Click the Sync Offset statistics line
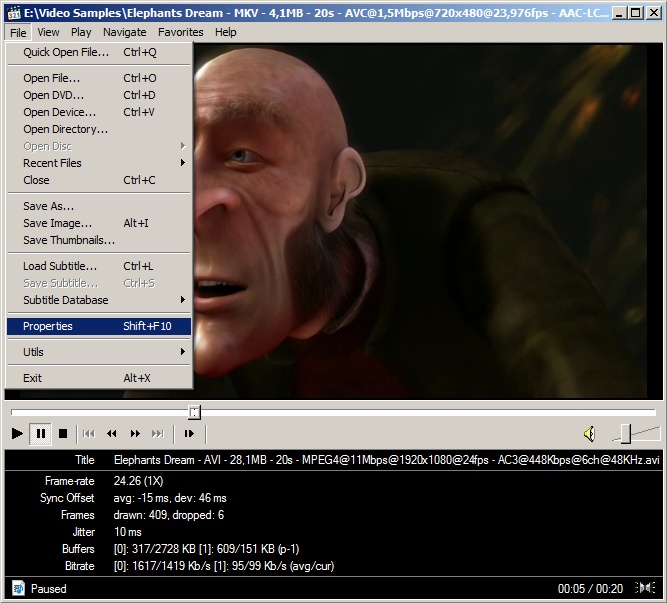This screenshot has height=603, width=667. 170,498
